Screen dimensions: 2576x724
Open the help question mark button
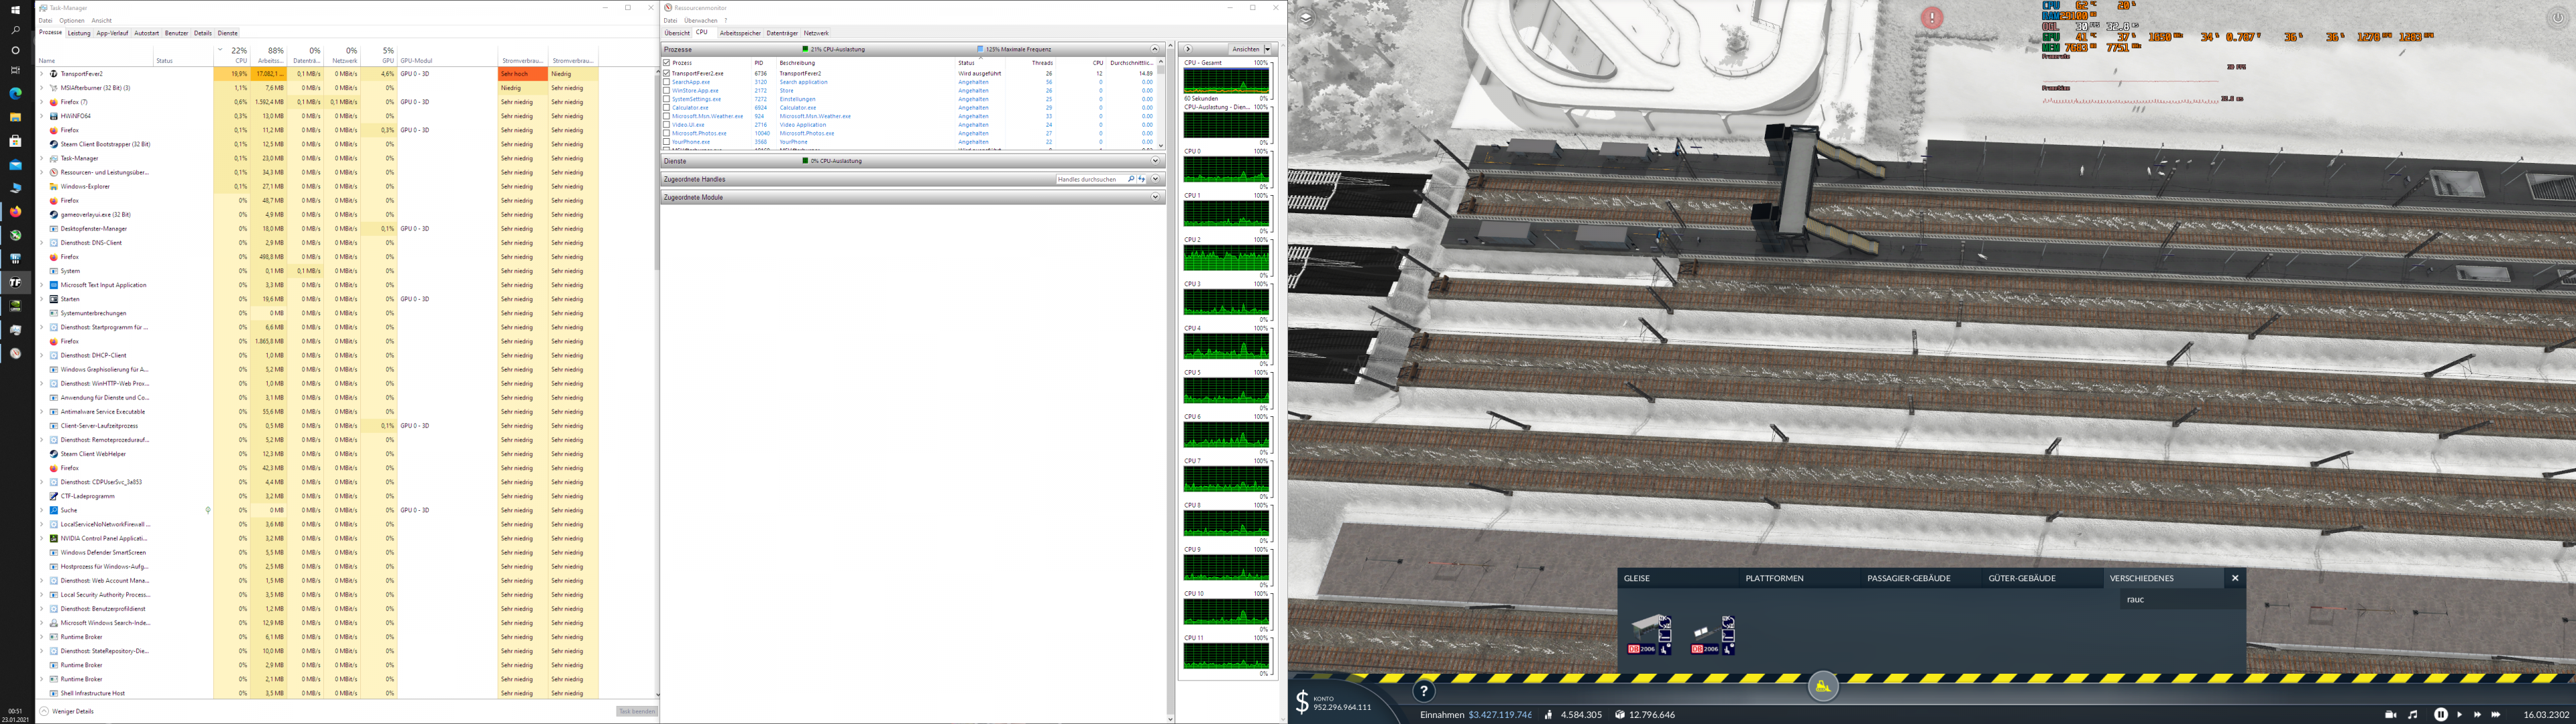pyautogui.click(x=1424, y=691)
